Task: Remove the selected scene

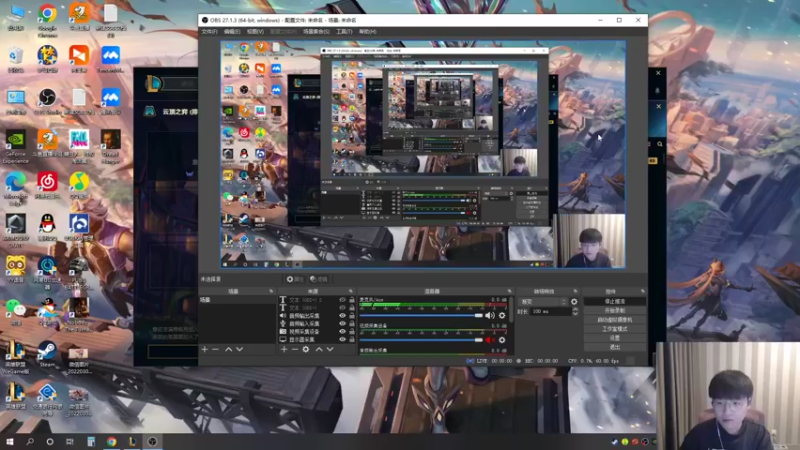Action: (x=215, y=349)
